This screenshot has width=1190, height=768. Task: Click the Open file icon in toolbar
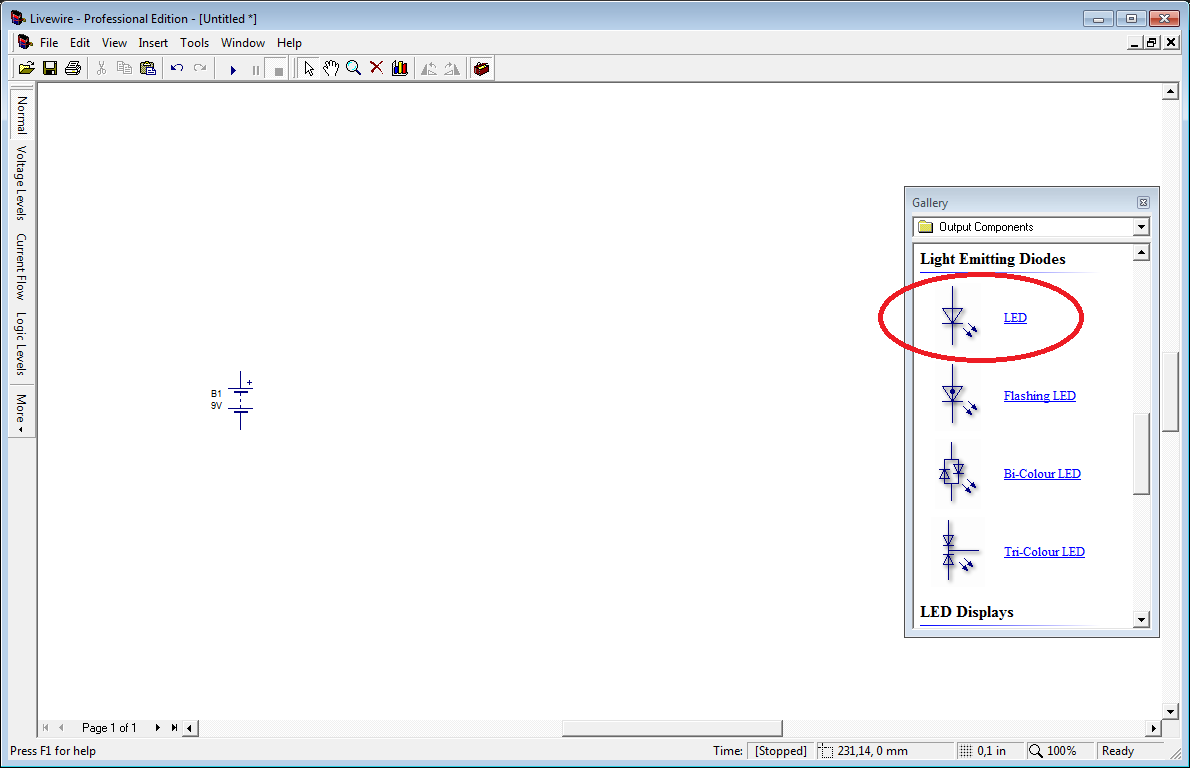[27, 68]
